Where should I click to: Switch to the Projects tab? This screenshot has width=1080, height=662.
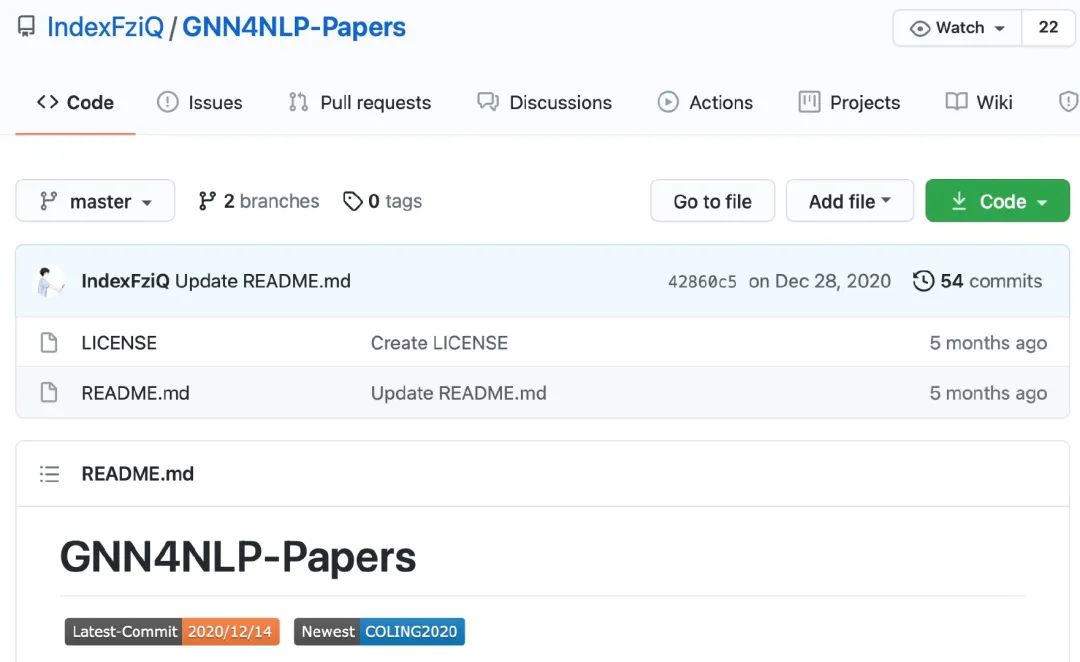tap(849, 103)
